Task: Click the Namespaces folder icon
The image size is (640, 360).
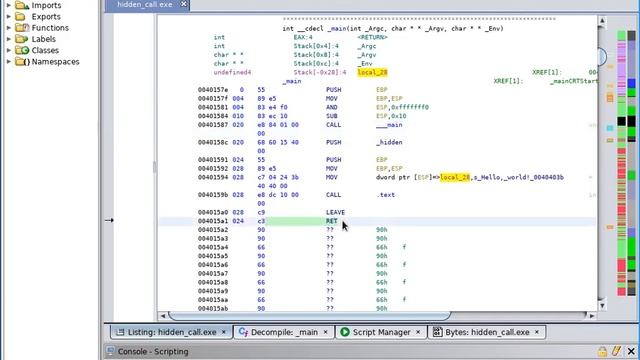Action: [22, 62]
